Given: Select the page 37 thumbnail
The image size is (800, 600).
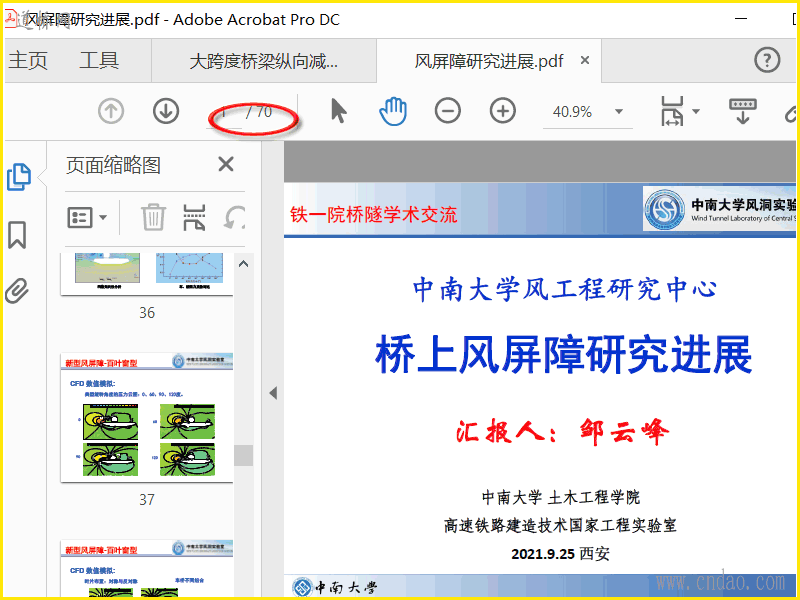Looking at the screenshot, I should click(x=147, y=417).
